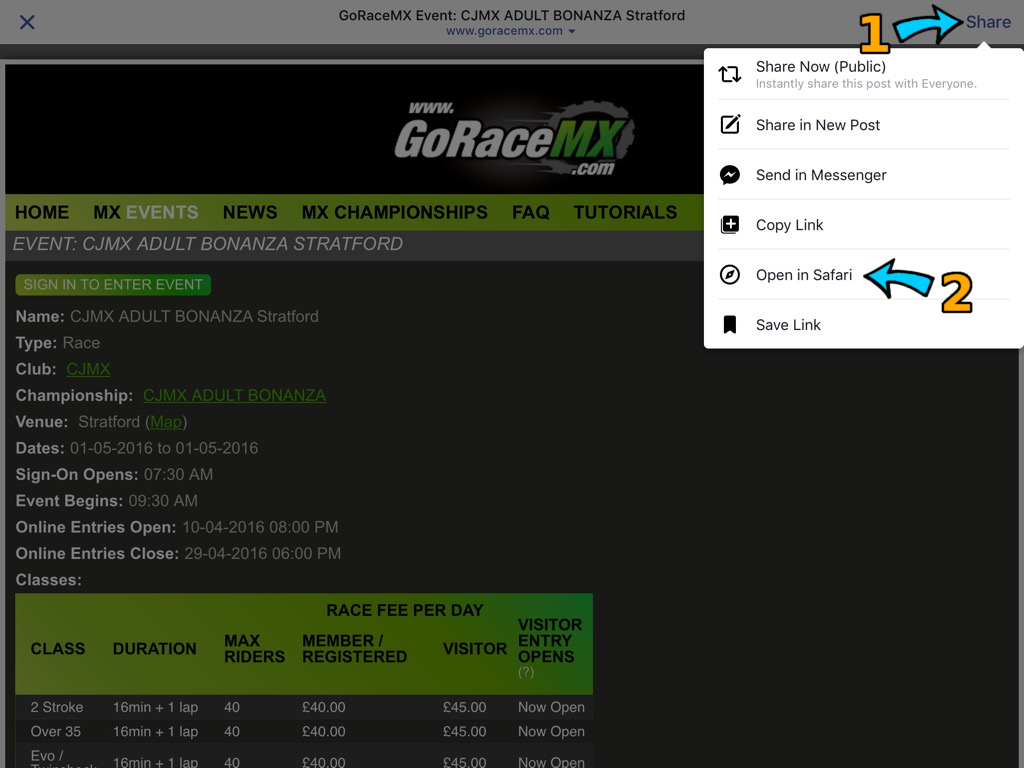Expand the www.goracemx.com URL dropdown arrow
This screenshot has width=1024, height=768.
(572, 31)
